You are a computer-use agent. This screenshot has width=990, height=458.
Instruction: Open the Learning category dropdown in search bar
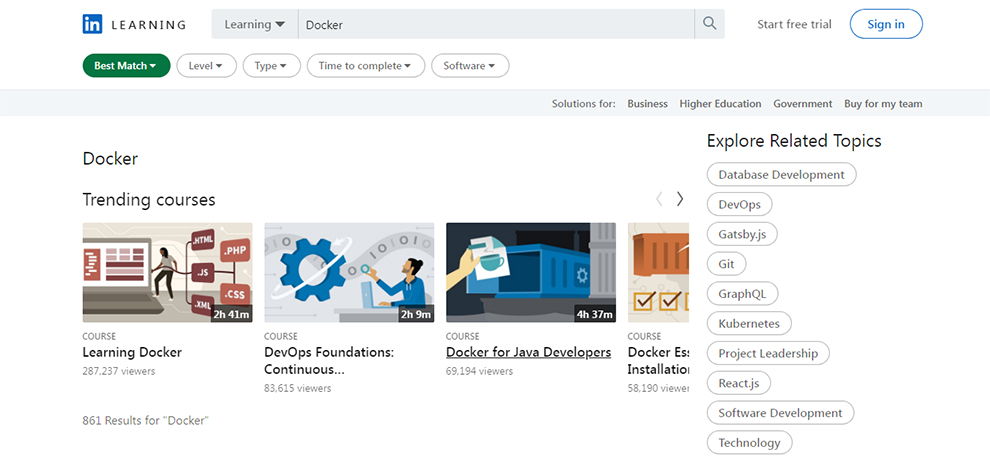pyautogui.click(x=254, y=24)
